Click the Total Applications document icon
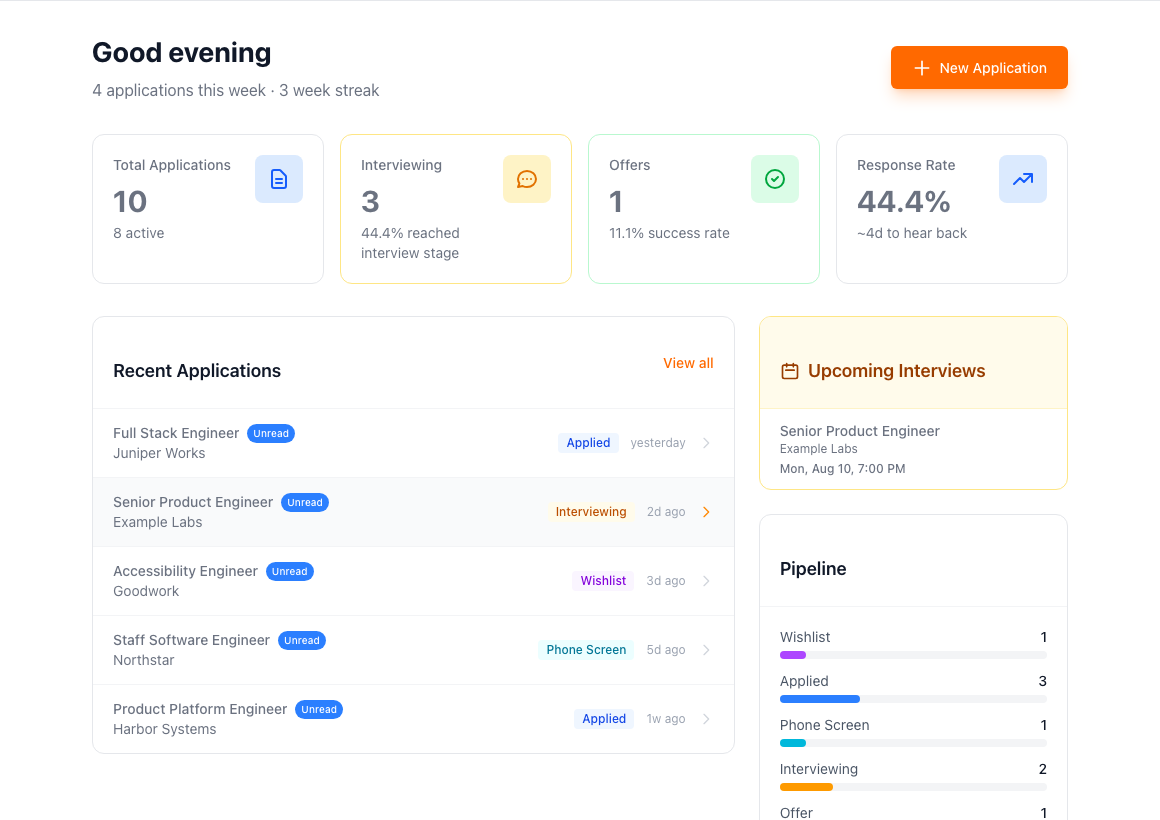The height and width of the screenshot is (820, 1160). pyautogui.click(x=279, y=179)
